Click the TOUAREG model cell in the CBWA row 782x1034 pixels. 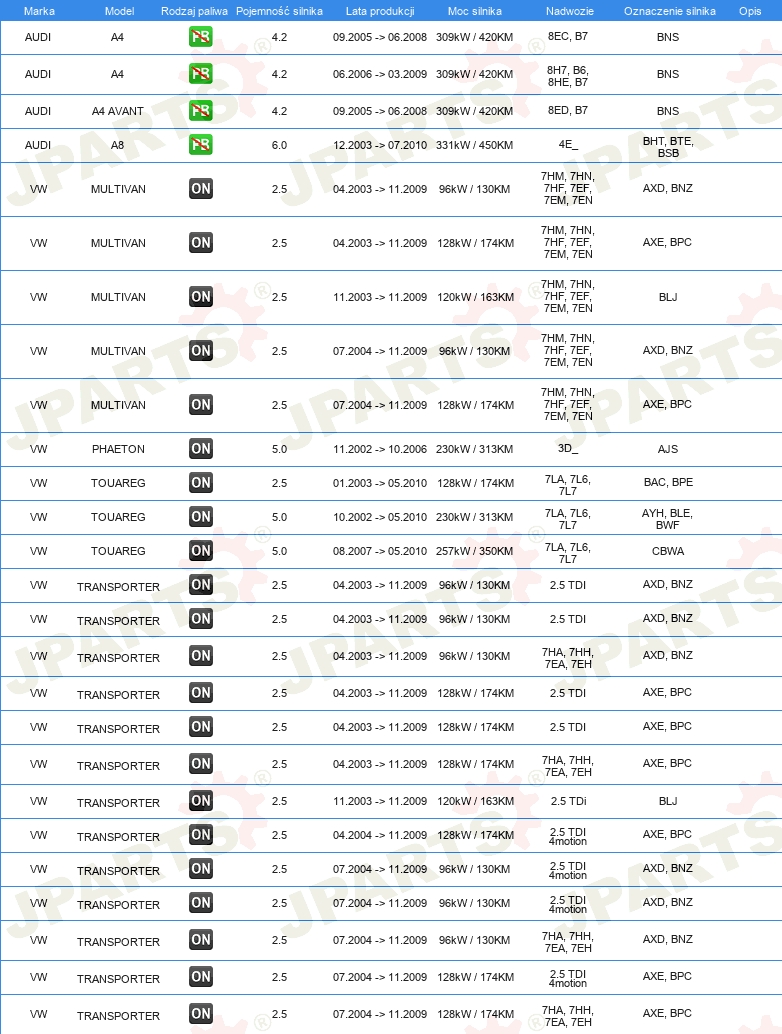pyautogui.click(x=118, y=551)
